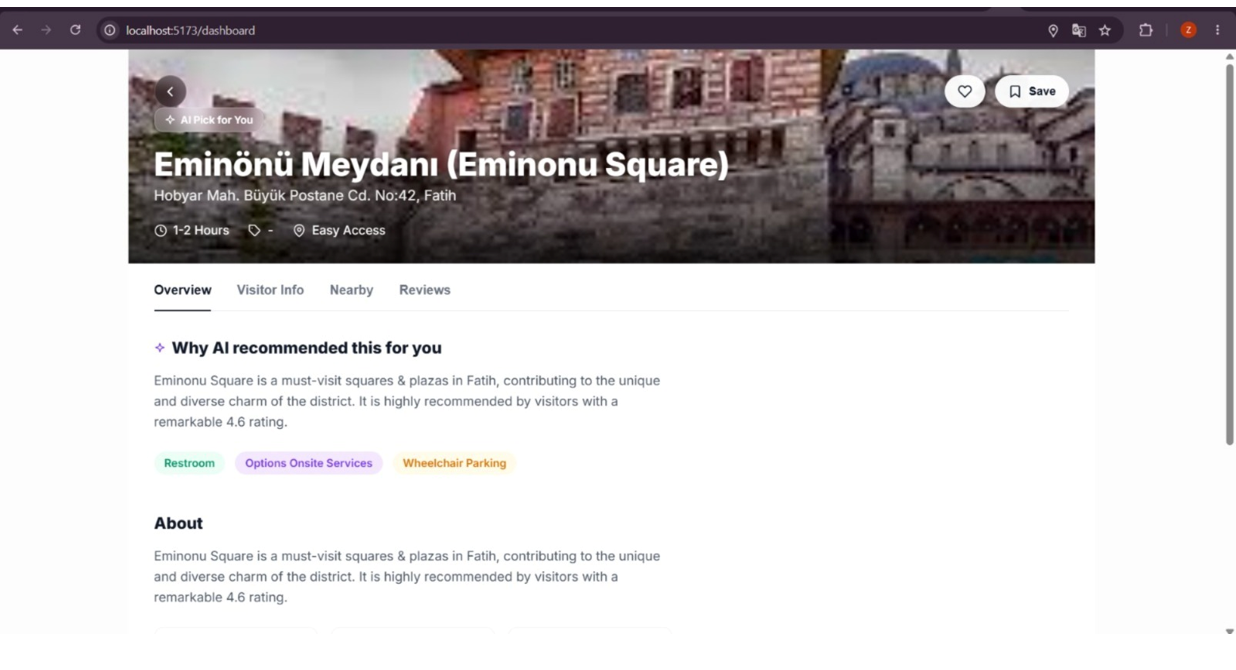The width and height of the screenshot is (1236, 670).
Task: Click the Hobyar Mah. address text
Action: 305,195
